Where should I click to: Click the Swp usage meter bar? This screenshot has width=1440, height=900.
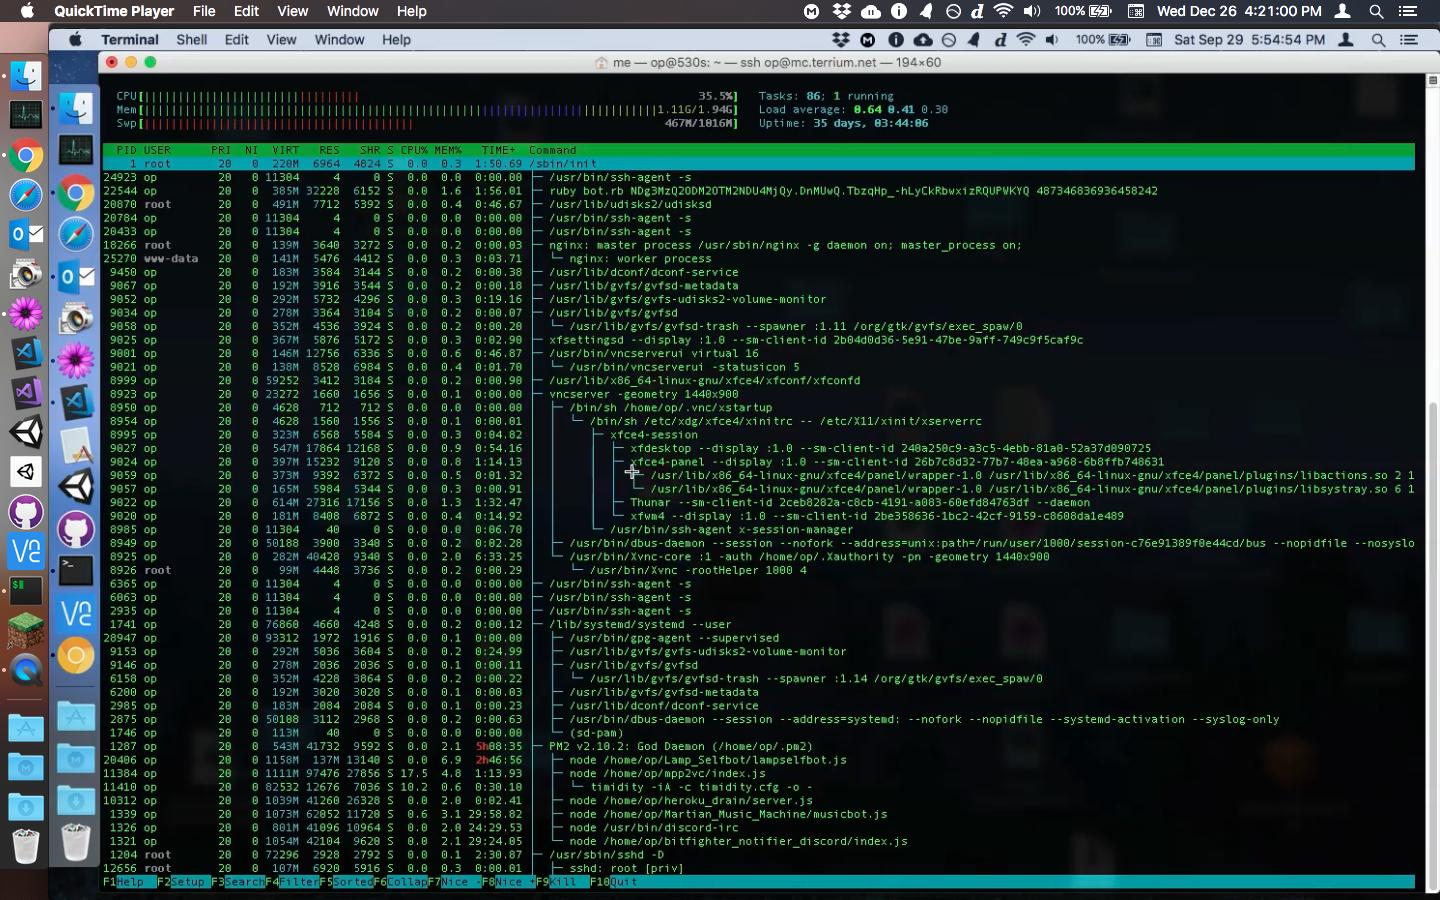[427, 124]
